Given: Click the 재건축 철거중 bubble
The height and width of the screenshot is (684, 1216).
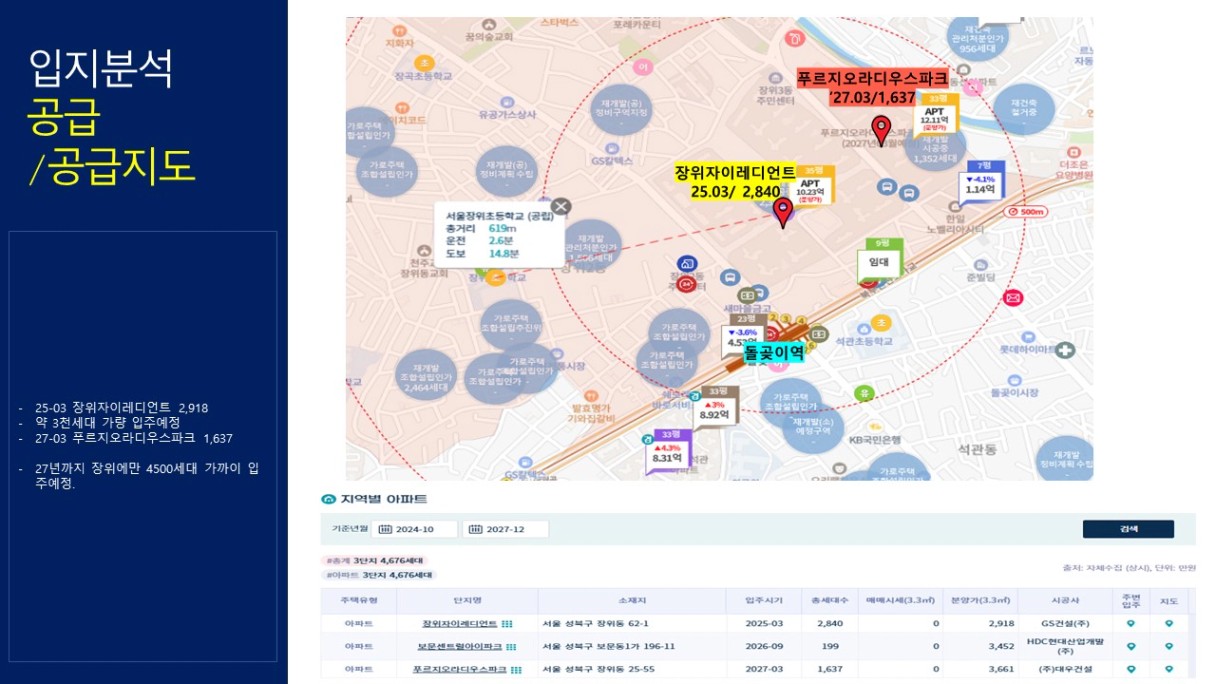Looking at the screenshot, I should [1024, 112].
